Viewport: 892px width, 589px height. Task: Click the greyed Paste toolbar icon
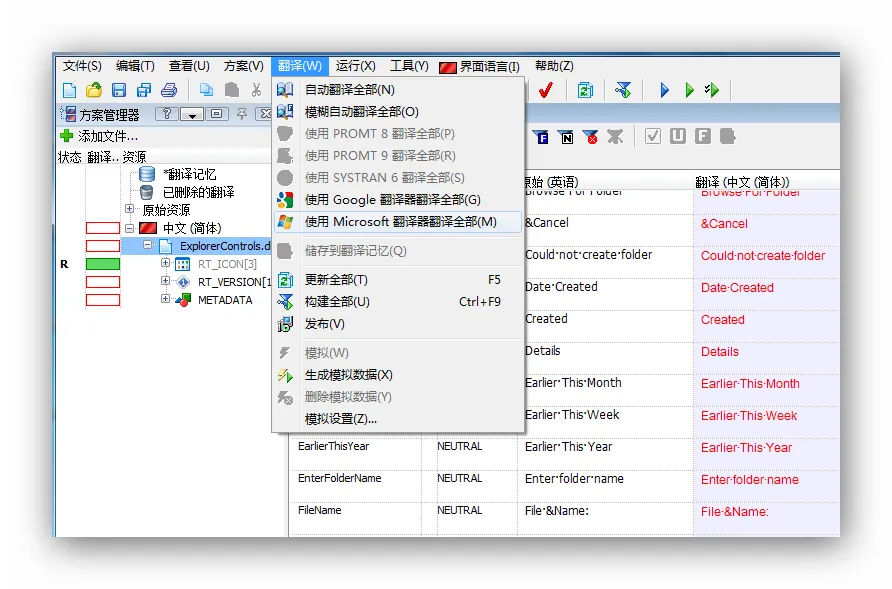pyautogui.click(x=232, y=90)
